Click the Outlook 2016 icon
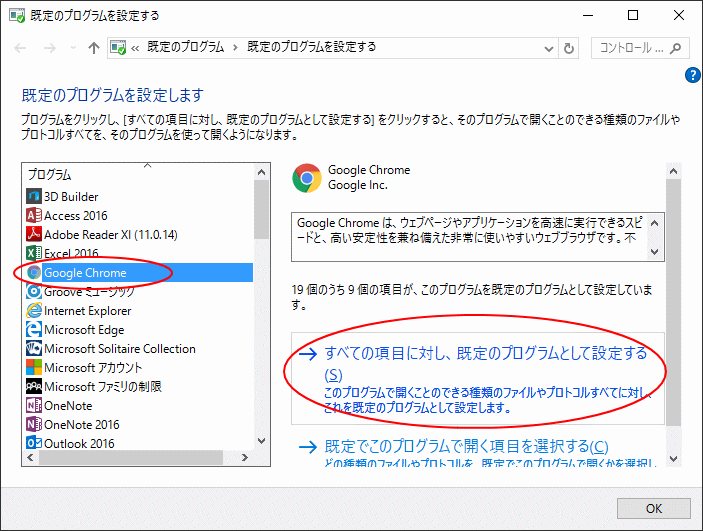Image resolution: width=703 pixels, height=531 pixels. click(x=34, y=443)
